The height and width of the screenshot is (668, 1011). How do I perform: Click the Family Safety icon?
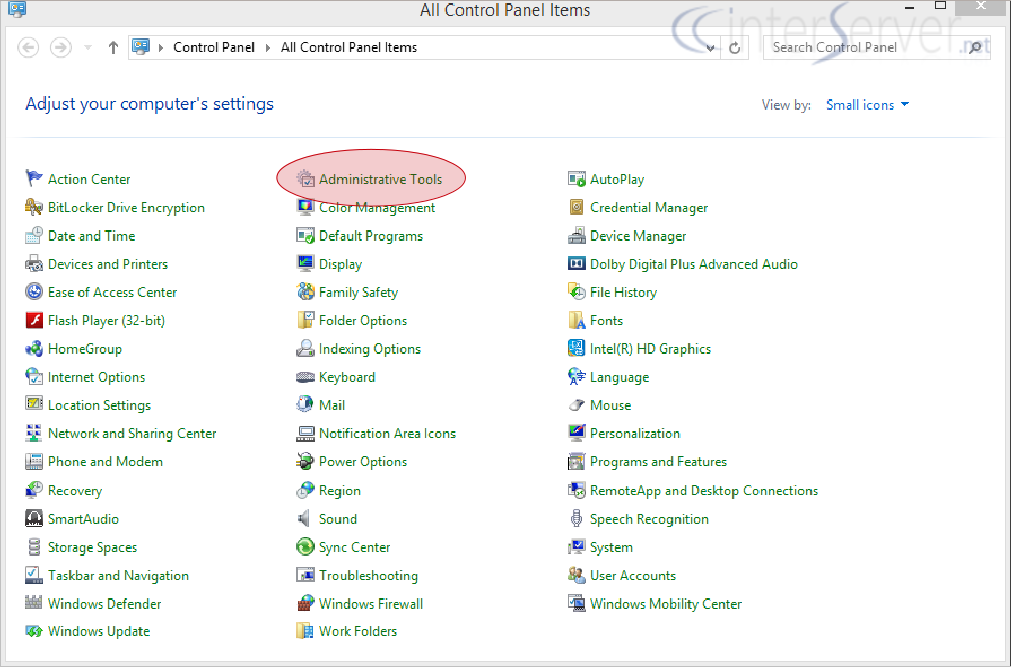click(305, 291)
